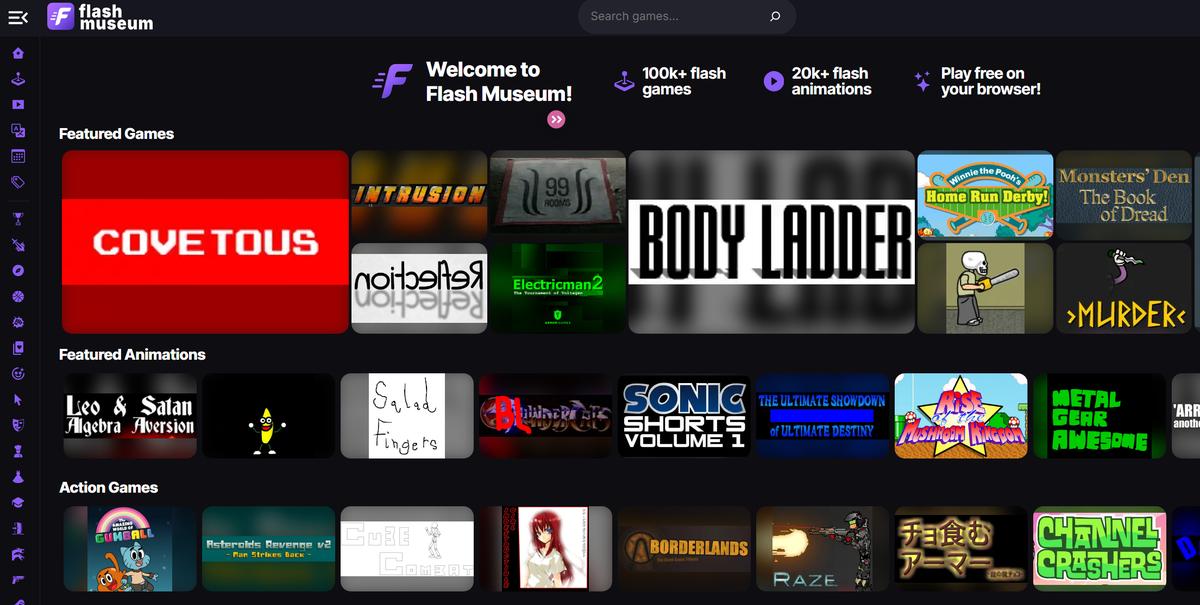Screen dimensions: 1200x605
Task: Open the Flash Museum logo homepage
Action: (x=100, y=17)
